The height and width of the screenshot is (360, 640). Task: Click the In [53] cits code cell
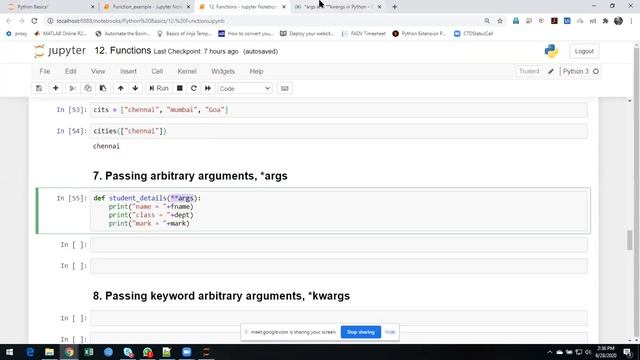click(339, 110)
